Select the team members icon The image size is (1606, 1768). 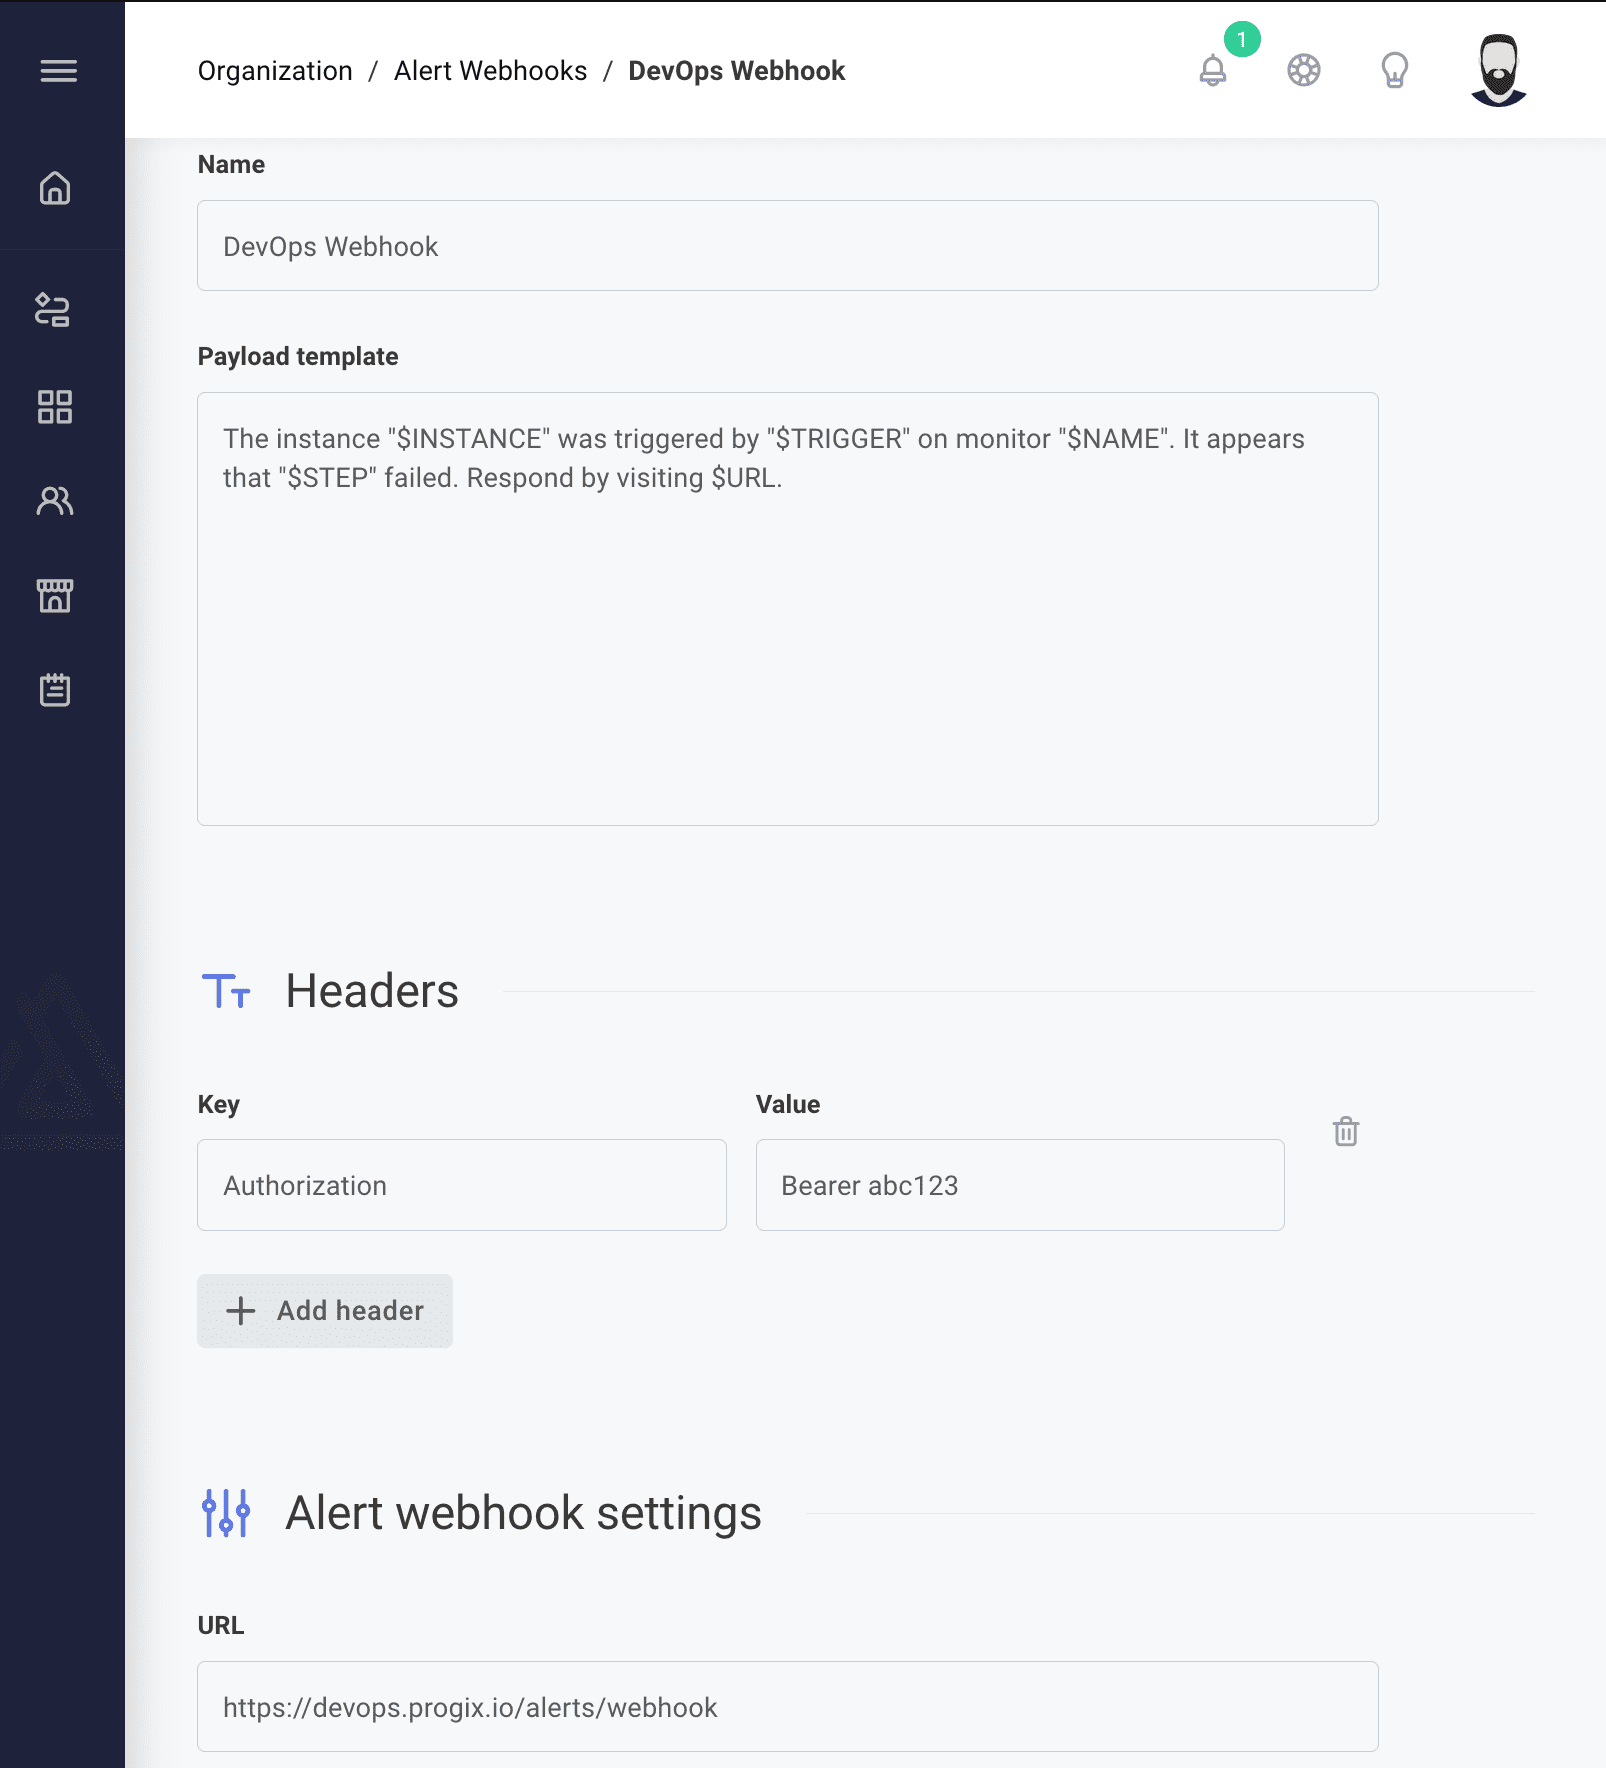tap(55, 501)
